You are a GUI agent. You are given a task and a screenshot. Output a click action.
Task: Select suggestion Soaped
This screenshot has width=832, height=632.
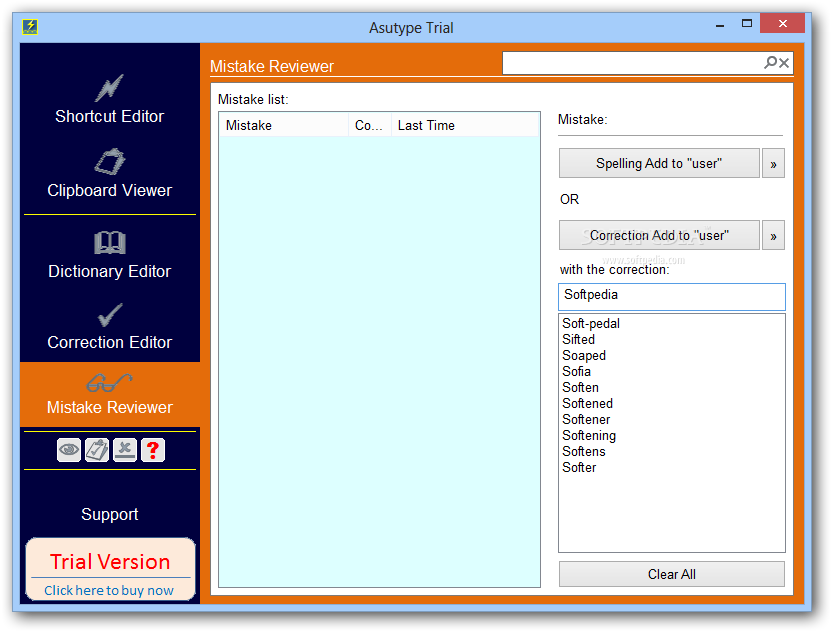point(584,355)
